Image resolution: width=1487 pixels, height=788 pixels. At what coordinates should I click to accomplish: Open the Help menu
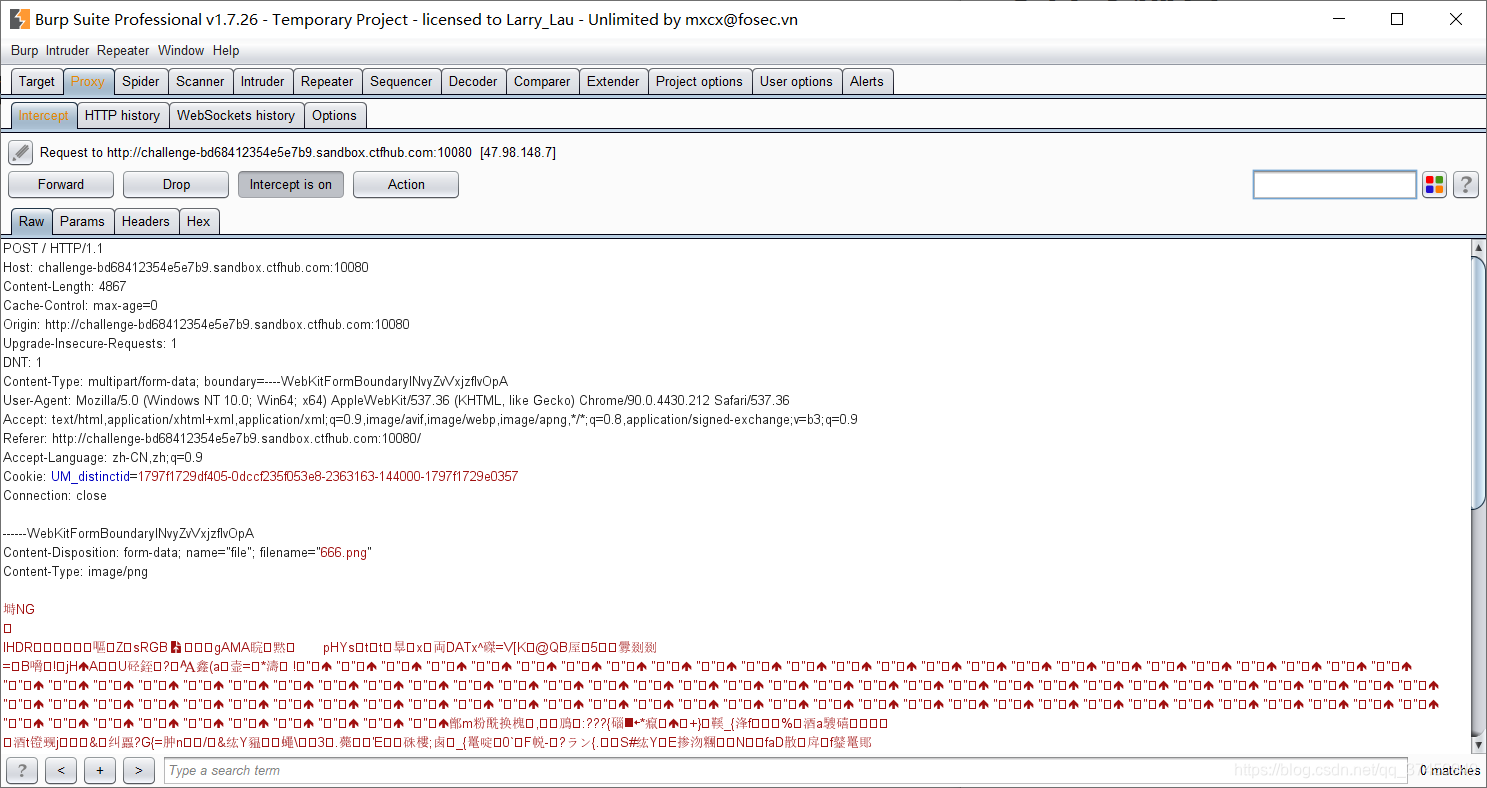coord(226,50)
